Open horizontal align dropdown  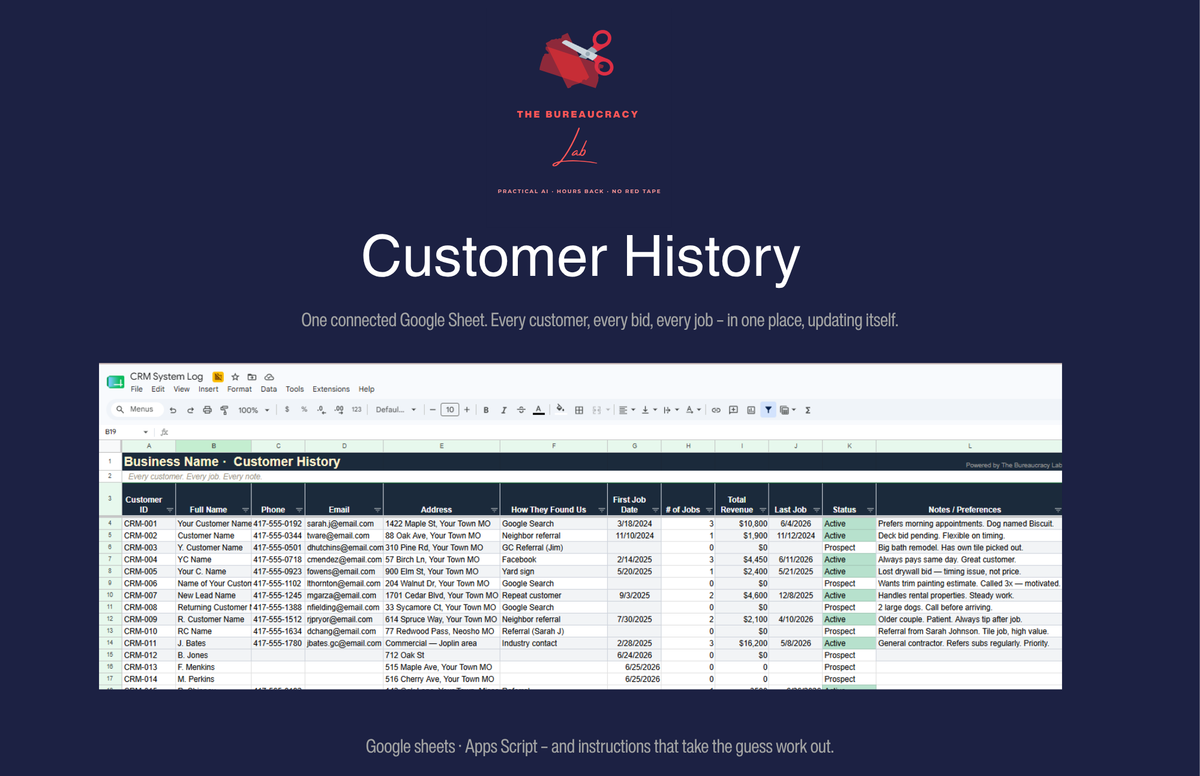628,410
